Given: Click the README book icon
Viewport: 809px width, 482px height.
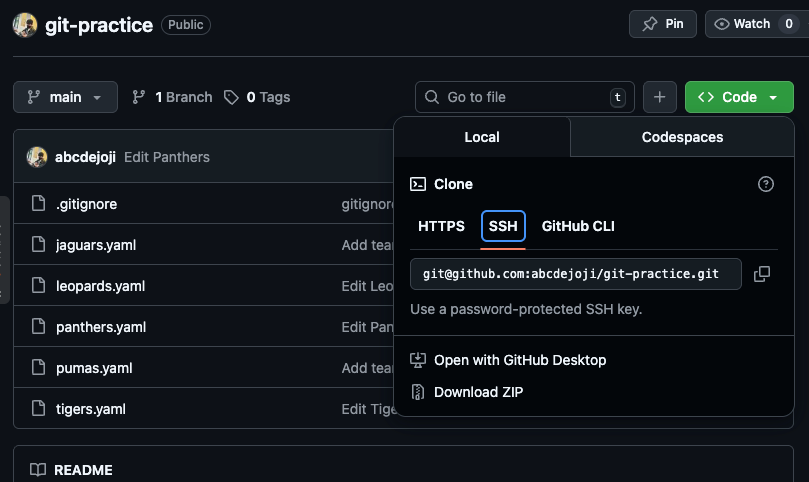Looking at the screenshot, I should click(38, 470).
